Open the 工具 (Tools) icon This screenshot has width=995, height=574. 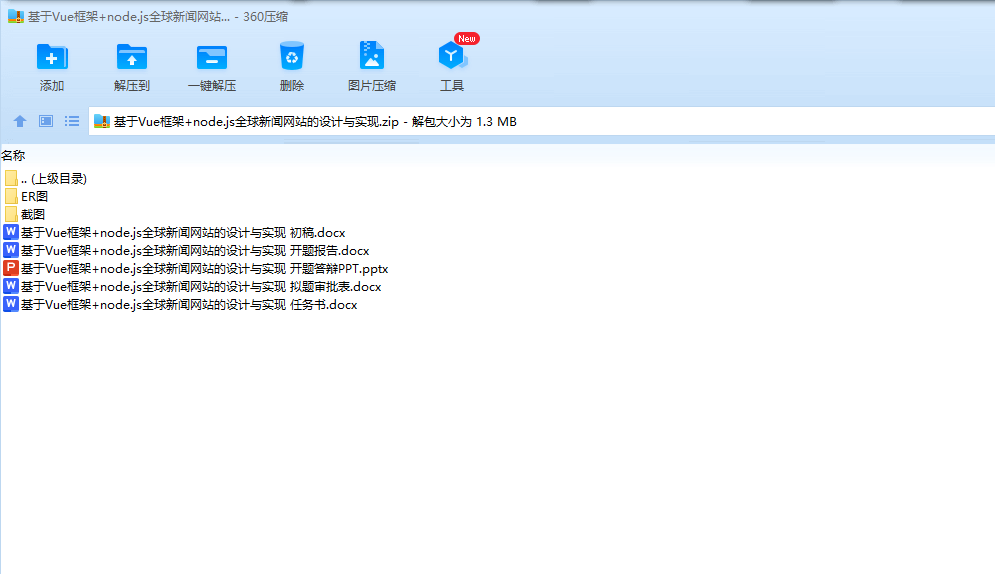452,56
